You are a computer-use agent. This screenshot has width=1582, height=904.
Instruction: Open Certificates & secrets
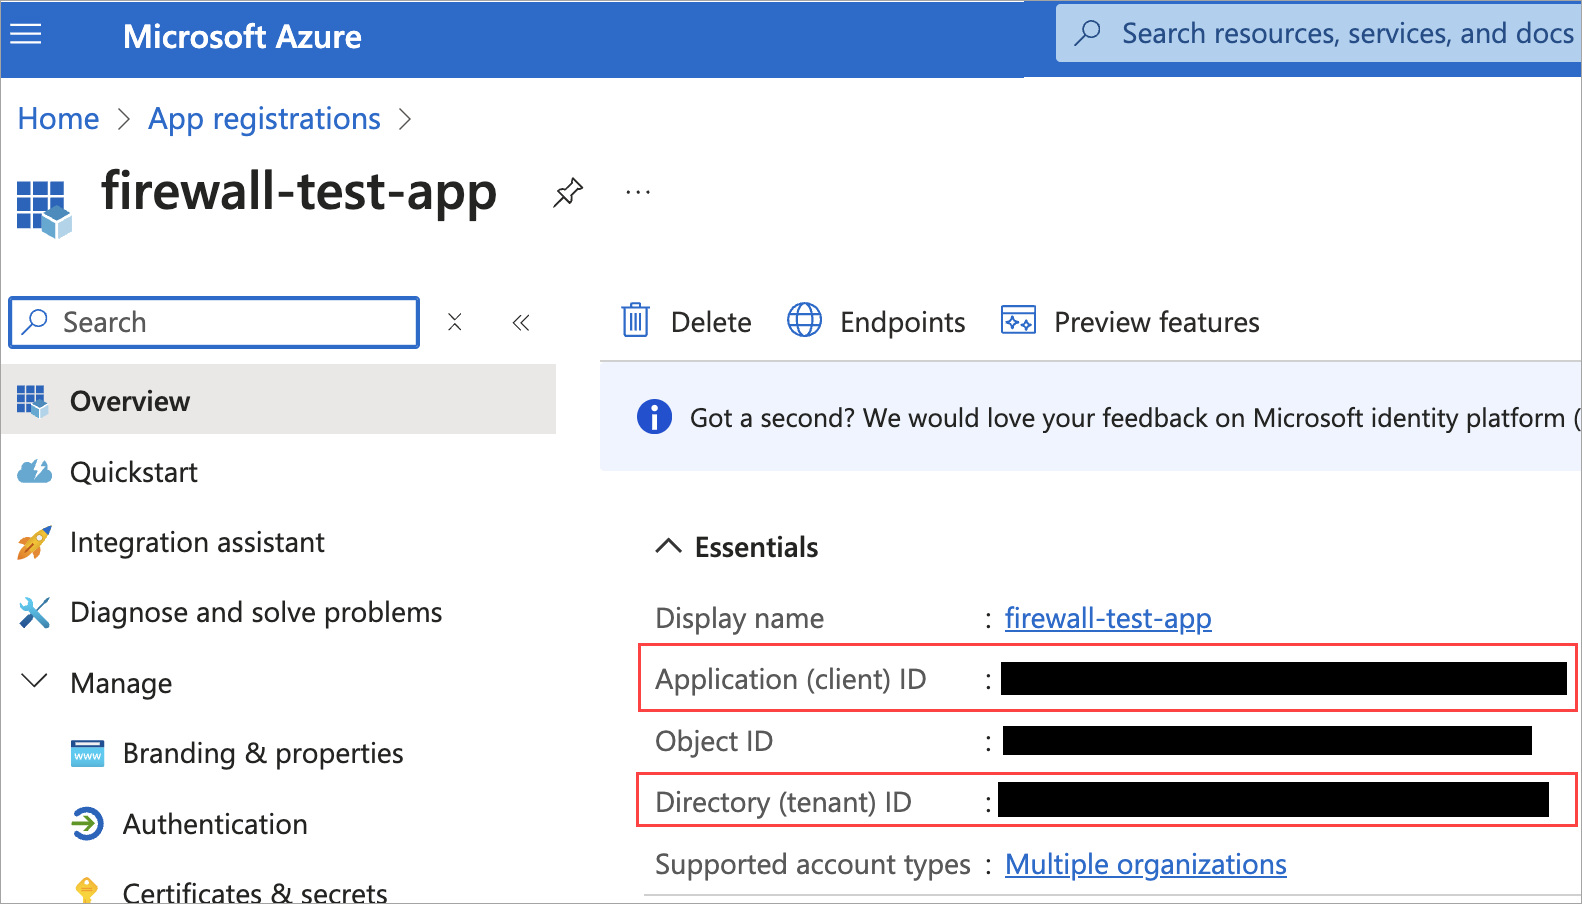click(x=255, y=891)
